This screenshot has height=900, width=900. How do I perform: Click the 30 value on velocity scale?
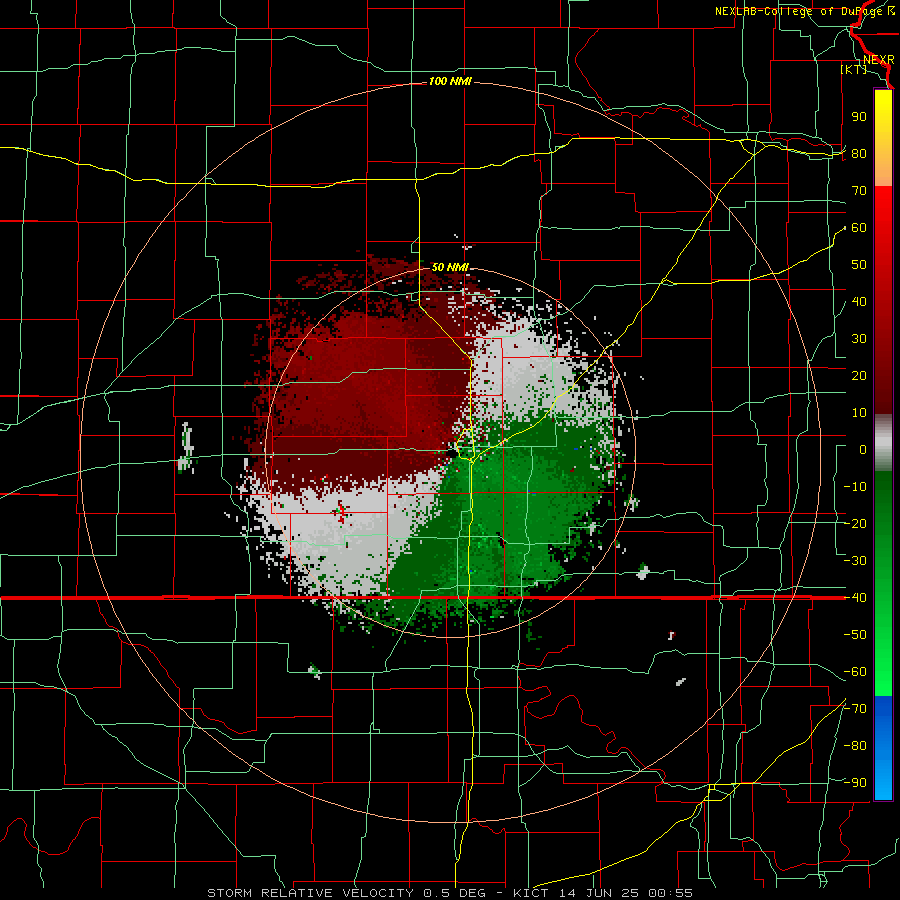859,339
